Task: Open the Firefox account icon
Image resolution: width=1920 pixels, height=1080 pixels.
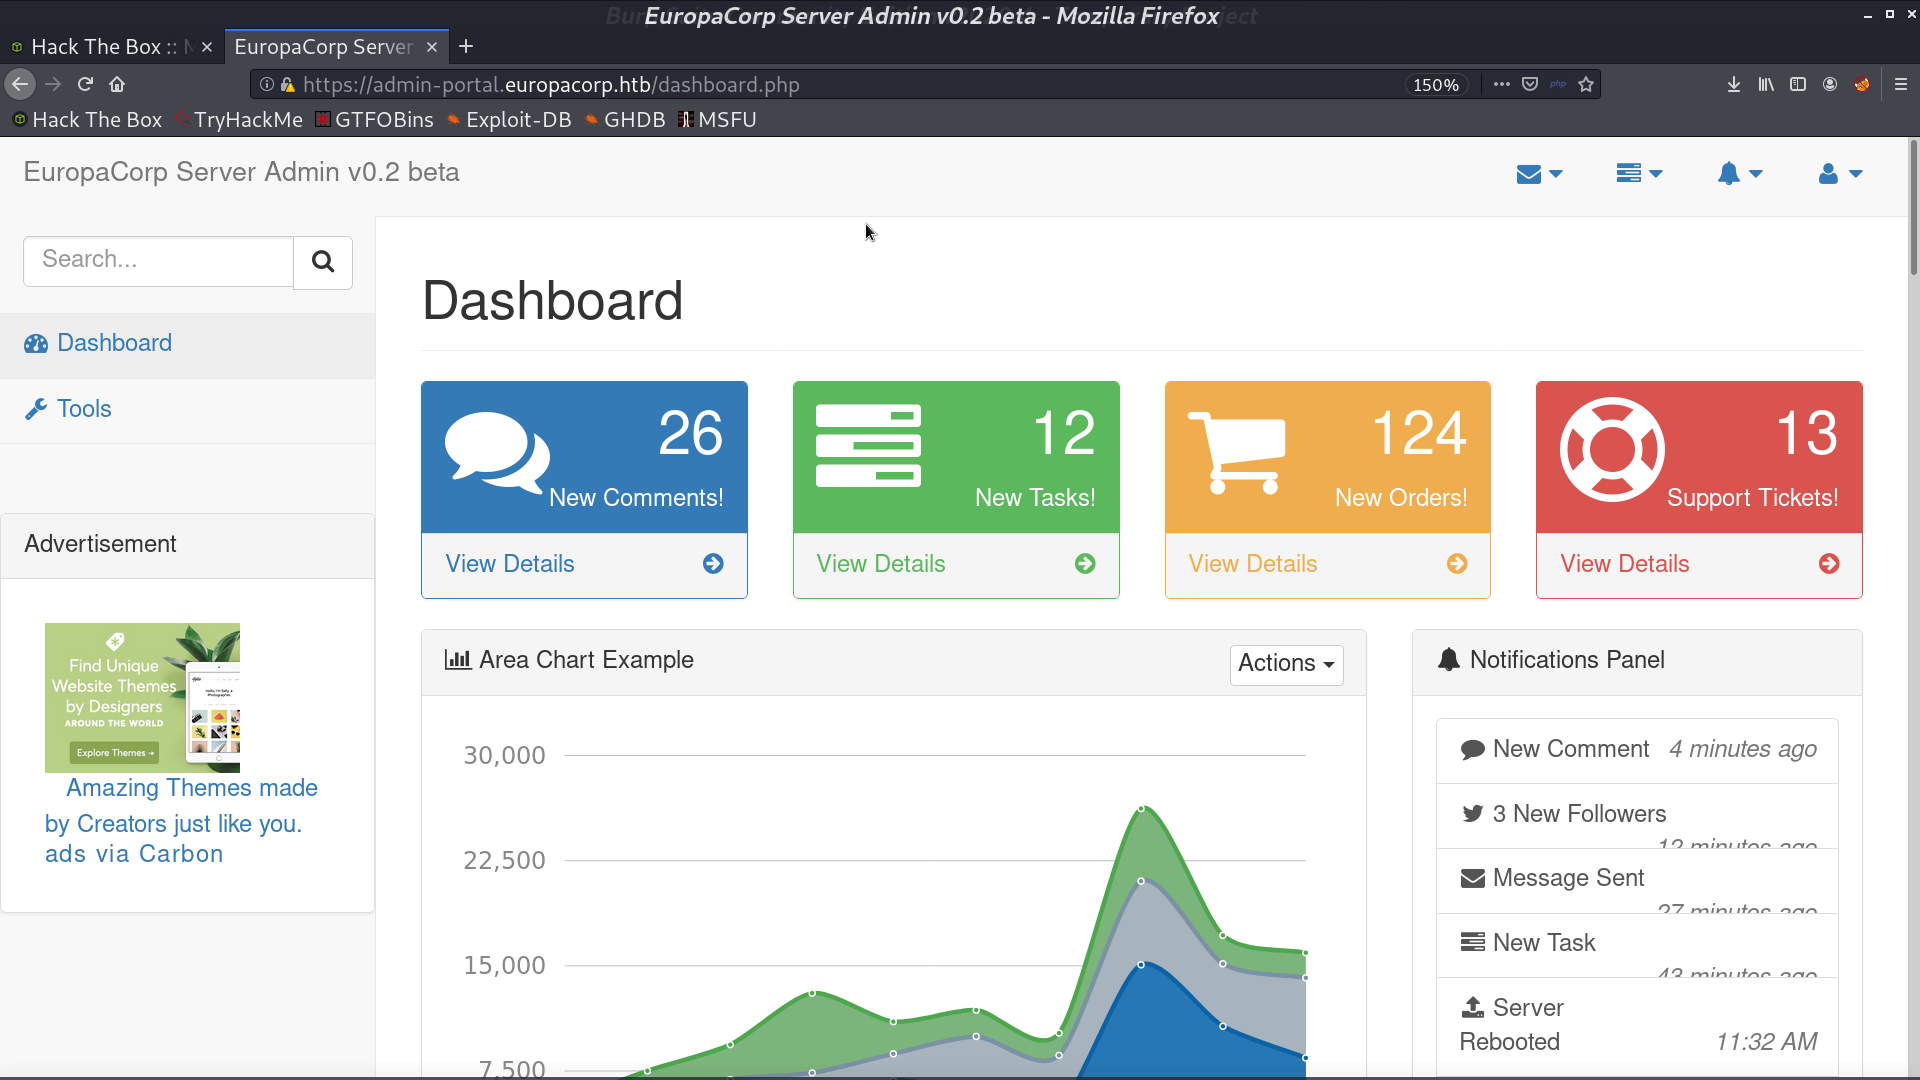Action: pyautogui.click(x=1830, y=84)
